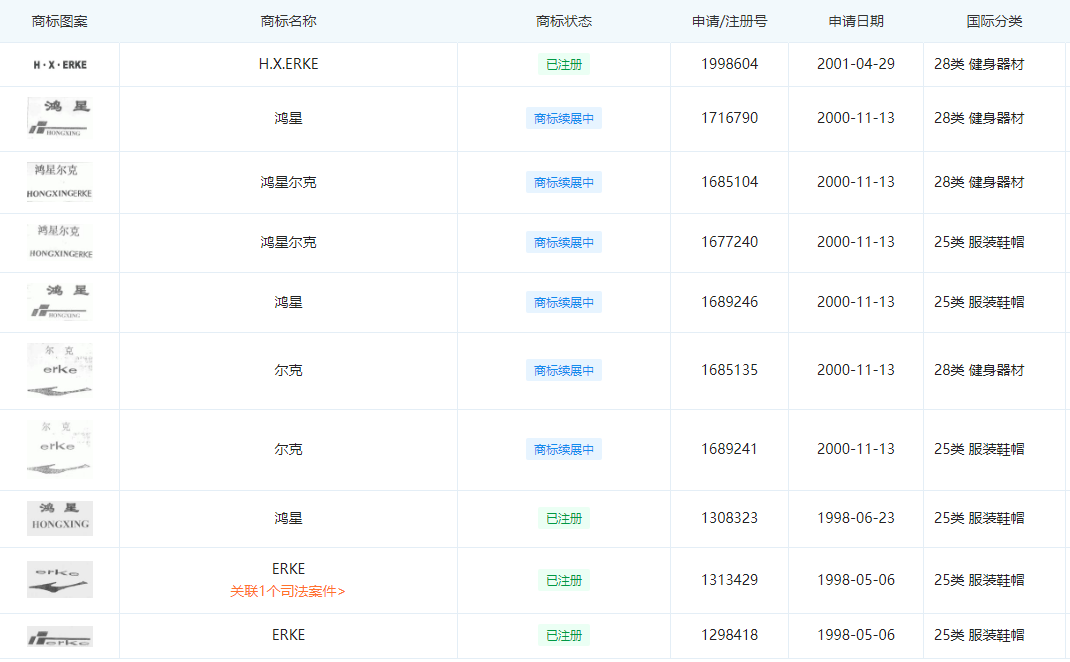1070x662 pixels.
Task: Click application date 1998-06-23
Action: (x=856, y=518)
